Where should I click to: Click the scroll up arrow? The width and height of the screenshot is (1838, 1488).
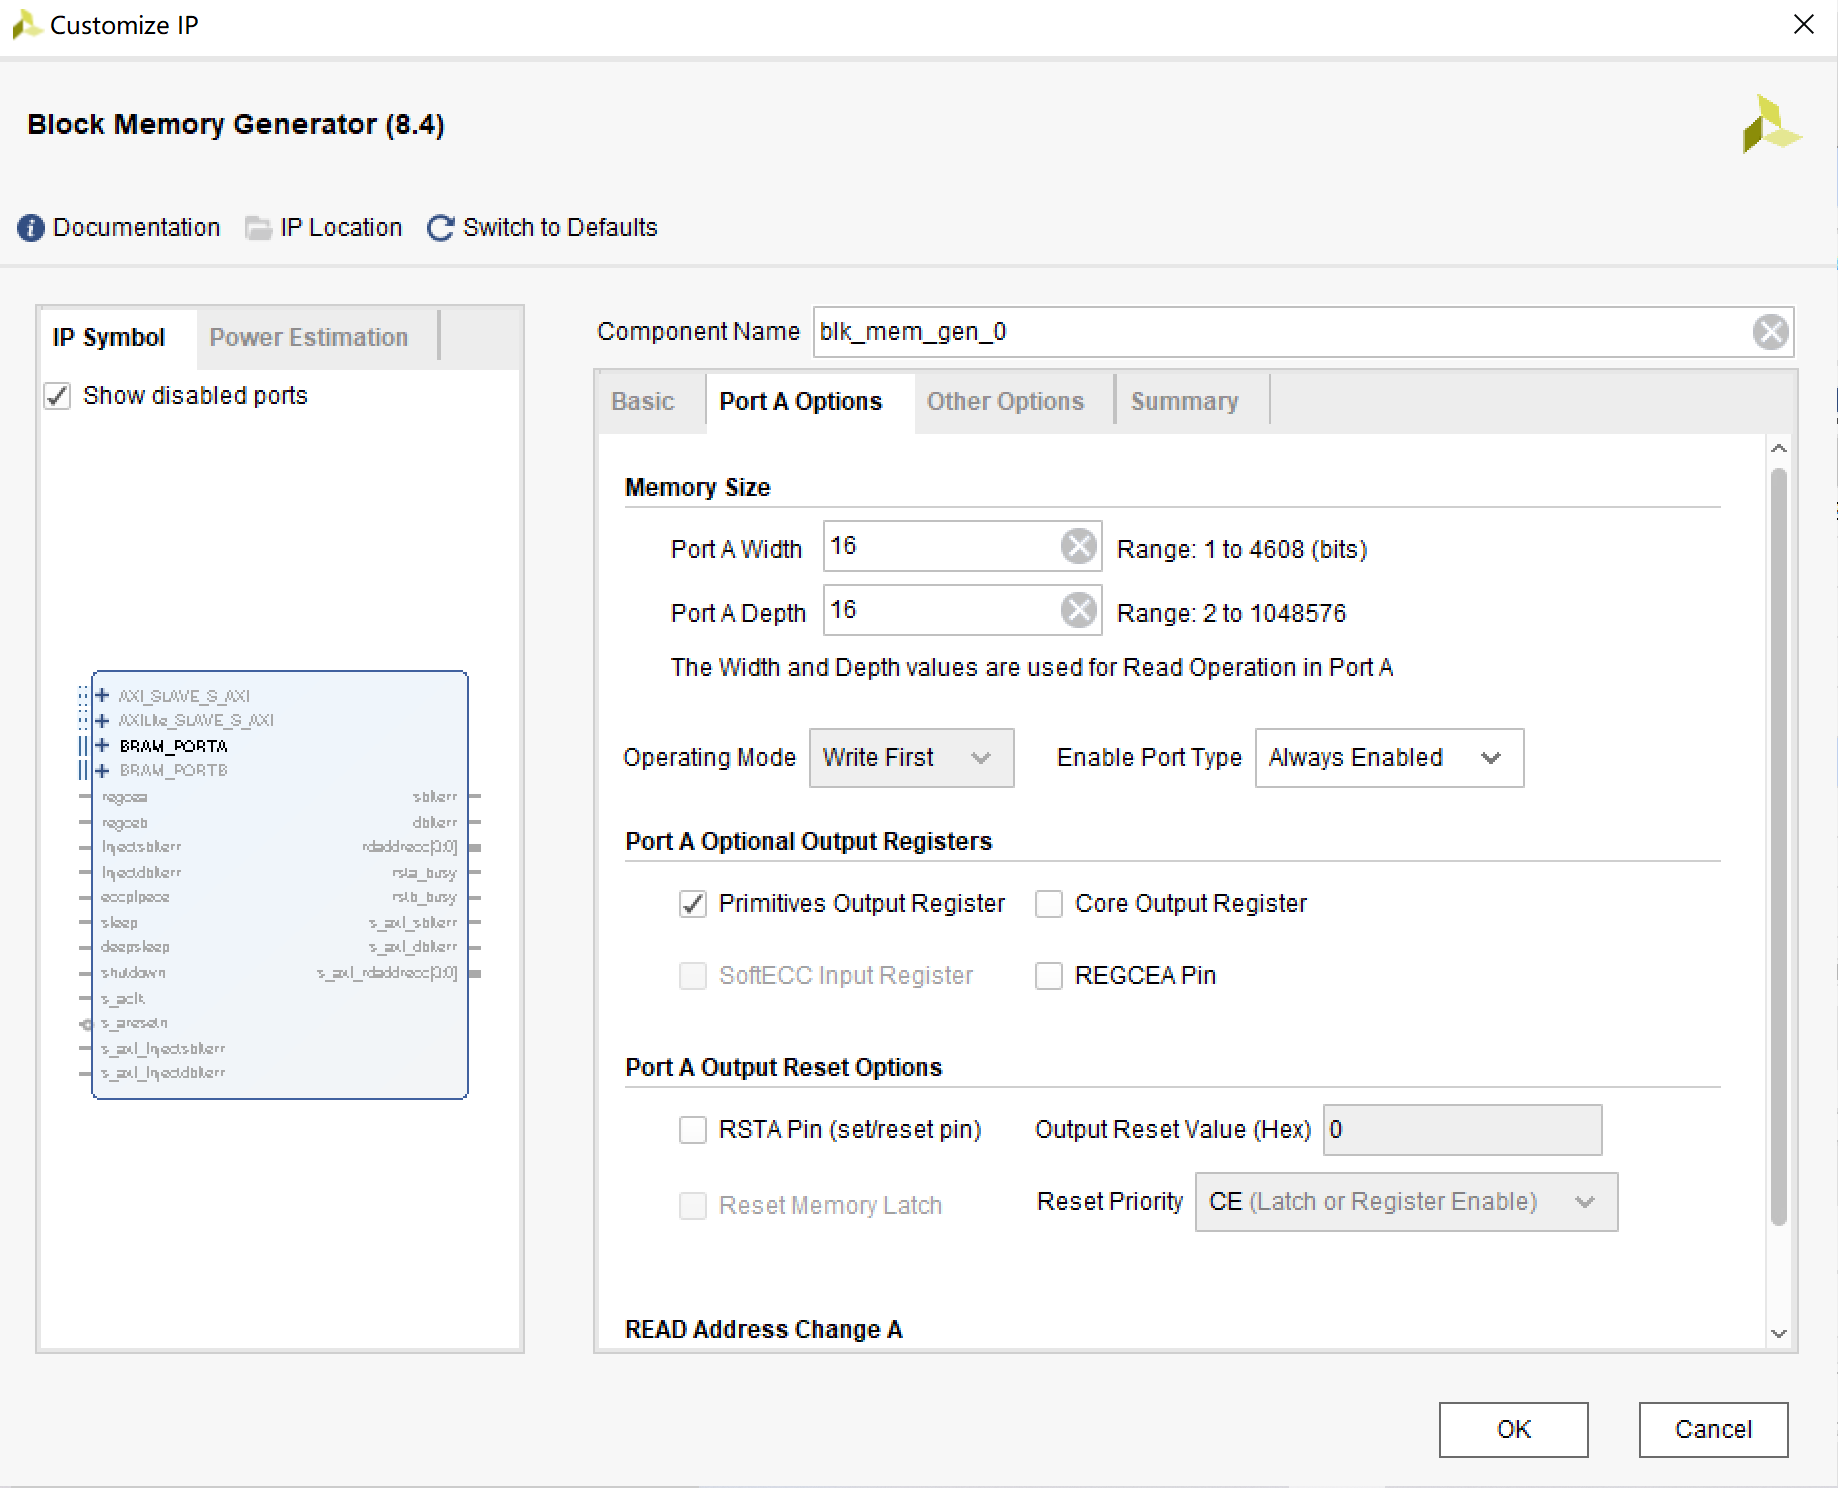(1778, 449)
